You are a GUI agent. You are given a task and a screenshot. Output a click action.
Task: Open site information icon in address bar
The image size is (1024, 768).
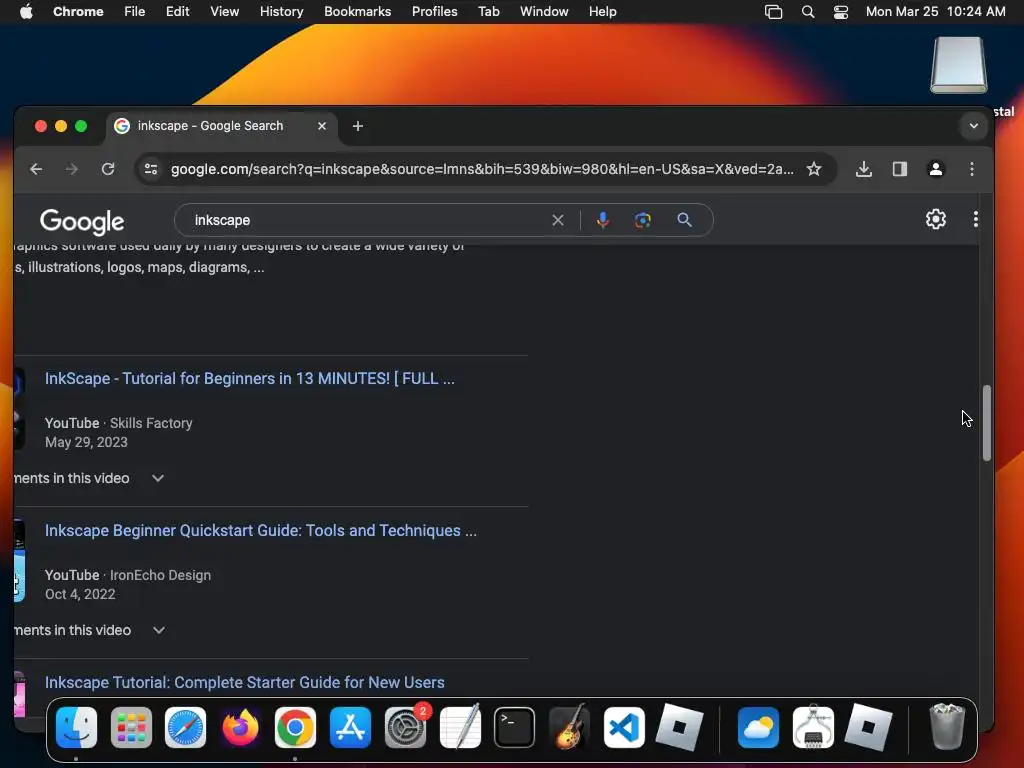(151, 169)
